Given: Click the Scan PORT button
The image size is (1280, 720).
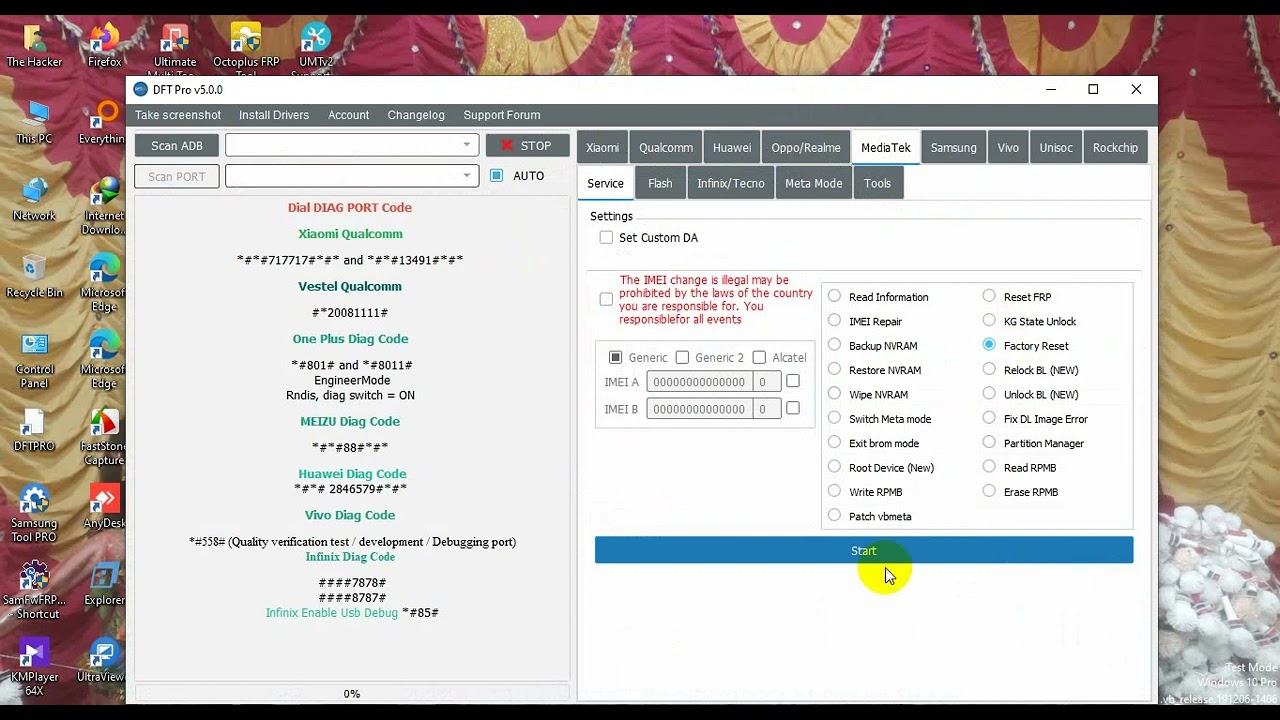Looking at the screenshot, I should click(177, 177).
